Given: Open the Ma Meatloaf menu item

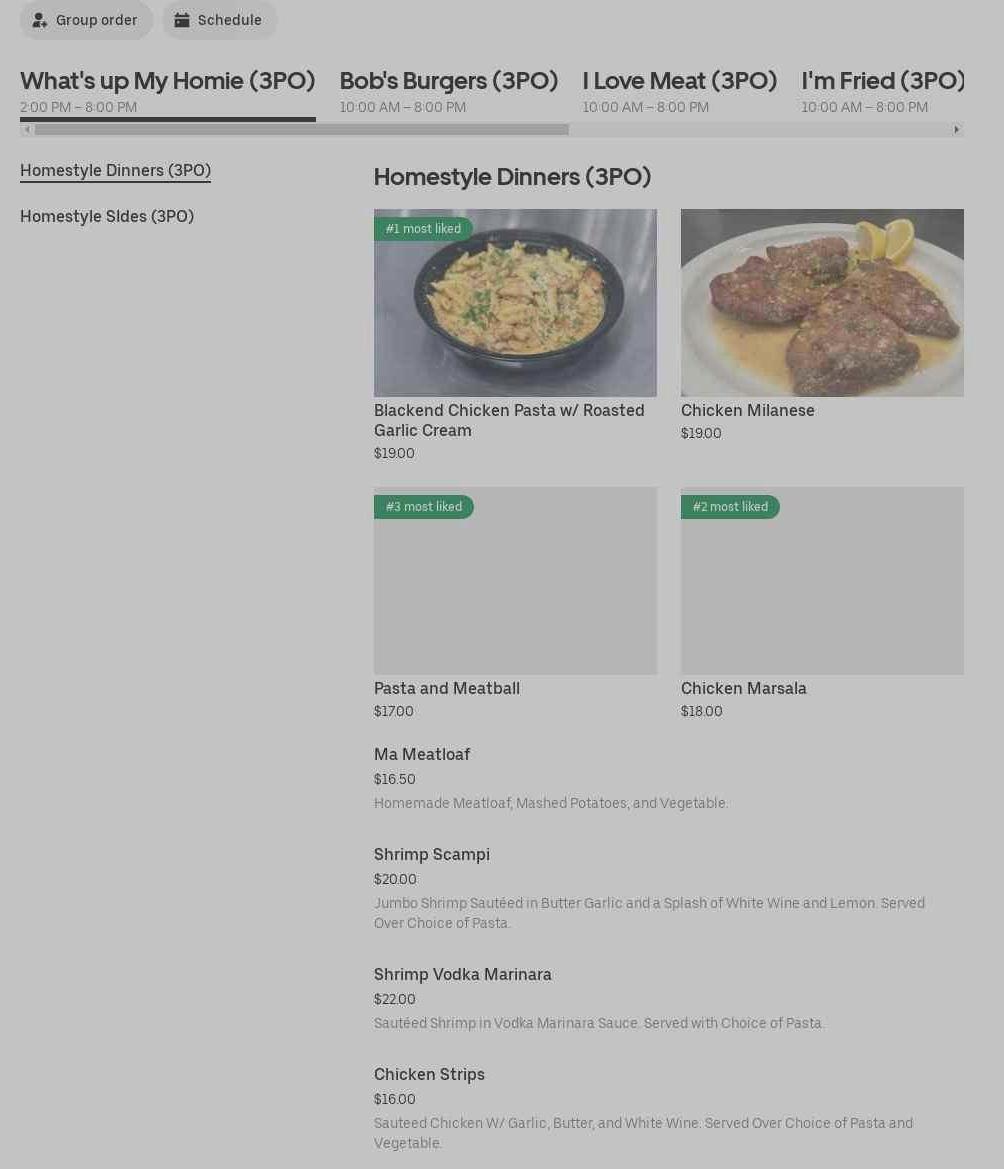Looking at the screenshot, I should pos(669,778).
